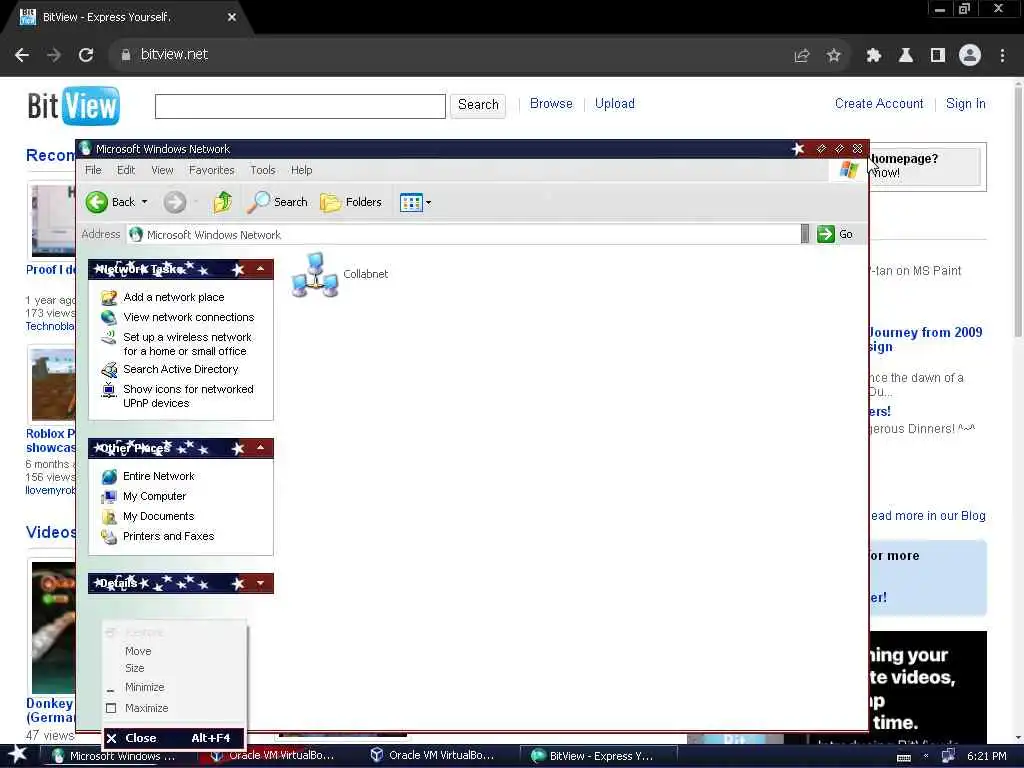
Task: Go up one folder level in Explorer
Action: tap(223, 202)
